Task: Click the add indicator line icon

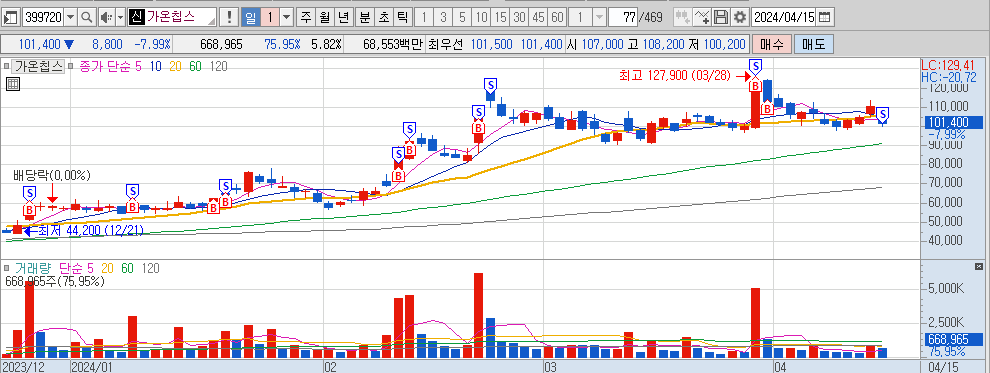Action: (x=701, y=17)
